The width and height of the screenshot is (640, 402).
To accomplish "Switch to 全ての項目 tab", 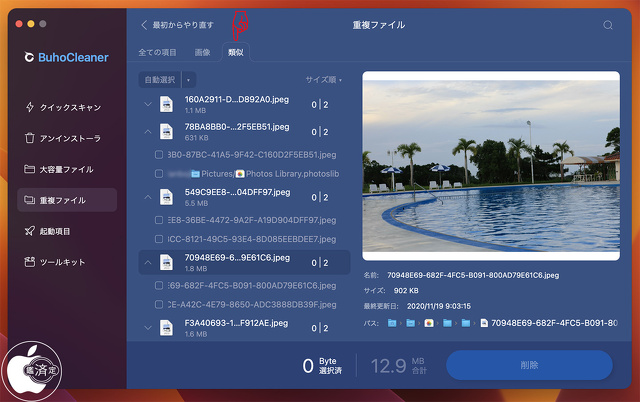I will 157,53.
